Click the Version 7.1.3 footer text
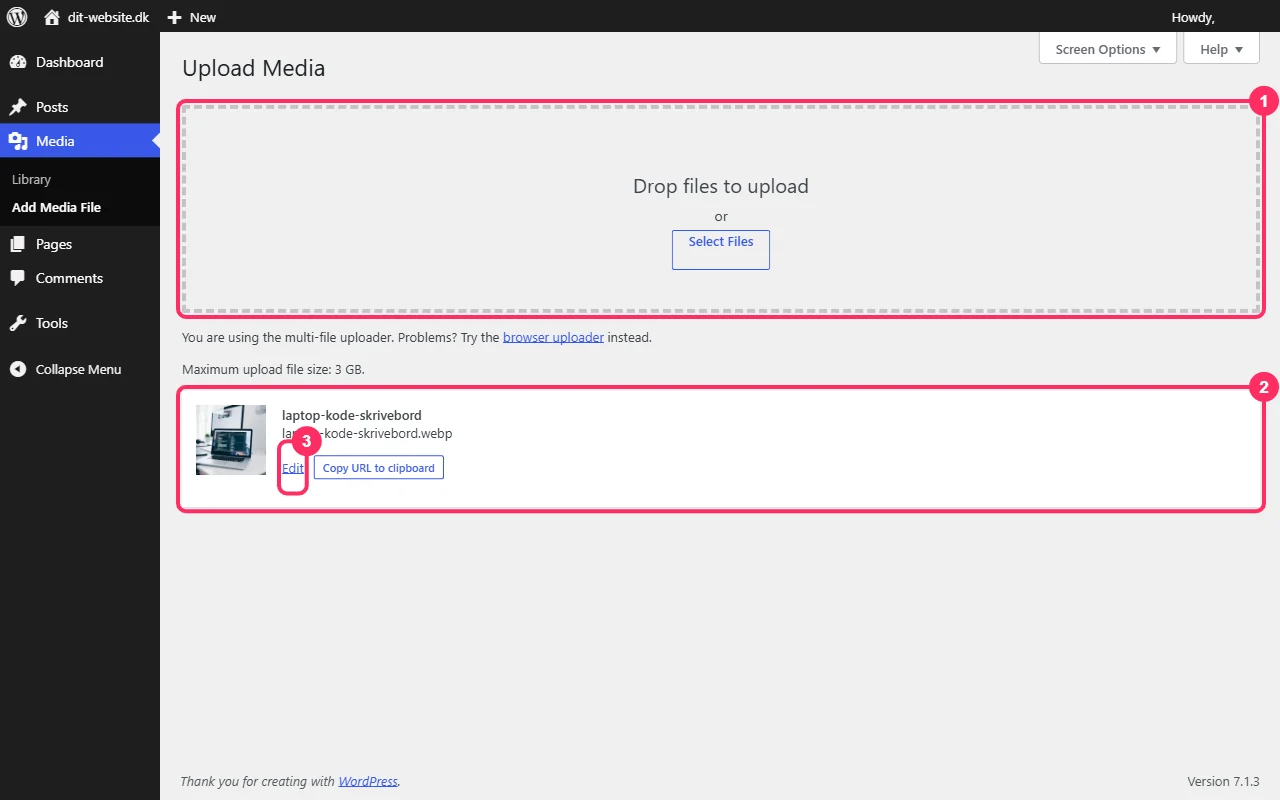The width and height of the screenshot is (1280, 800). [x=1223, y=781]
